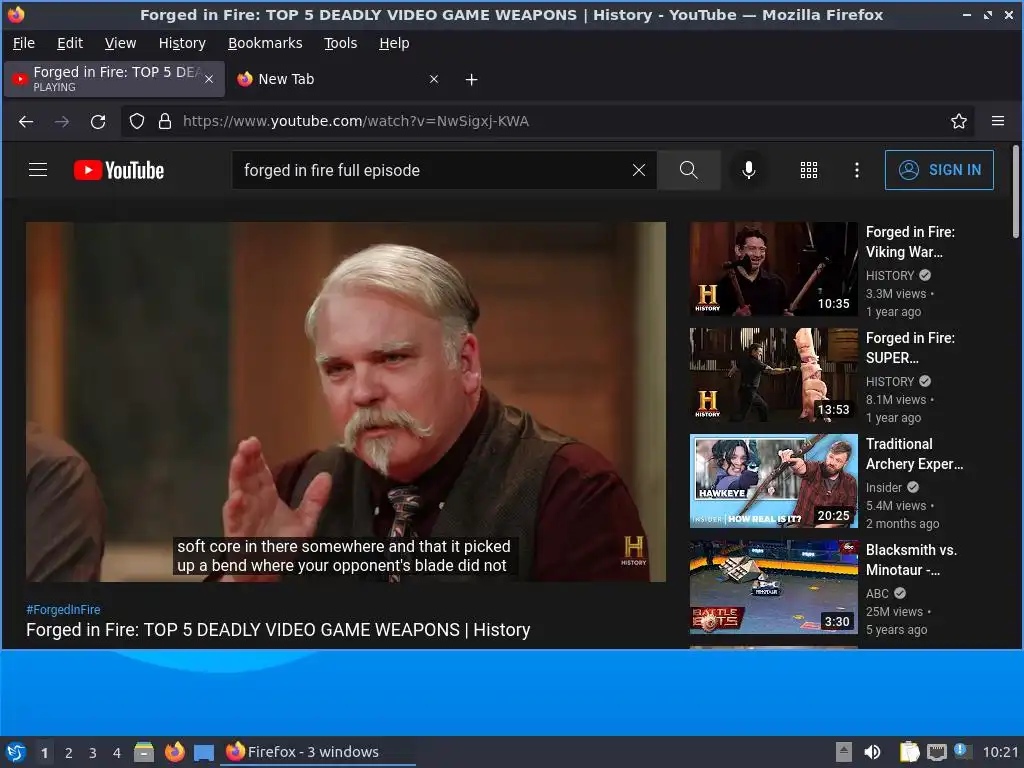1024x768 pixels.
Task: Click the main video title text
Action: [278, 630]
